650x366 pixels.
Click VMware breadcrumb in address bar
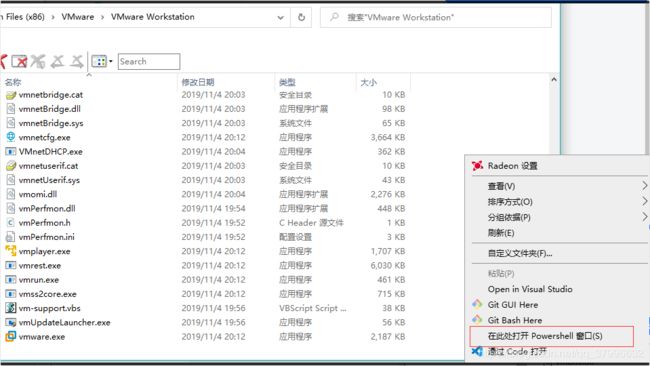(x=78, y=17)
